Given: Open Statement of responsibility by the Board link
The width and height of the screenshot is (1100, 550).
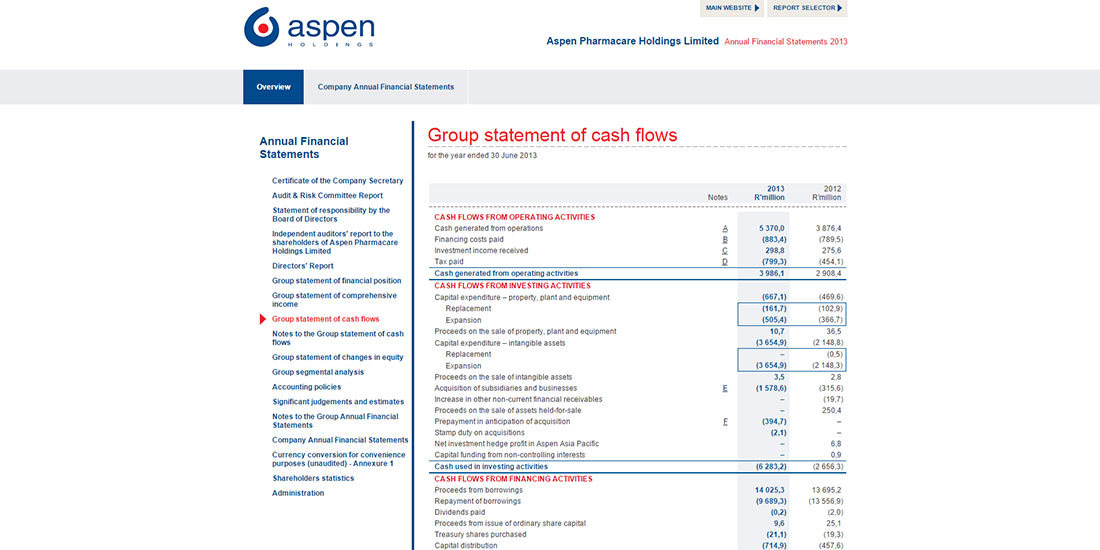Looking at the screenshot, I should click(331, 215).
